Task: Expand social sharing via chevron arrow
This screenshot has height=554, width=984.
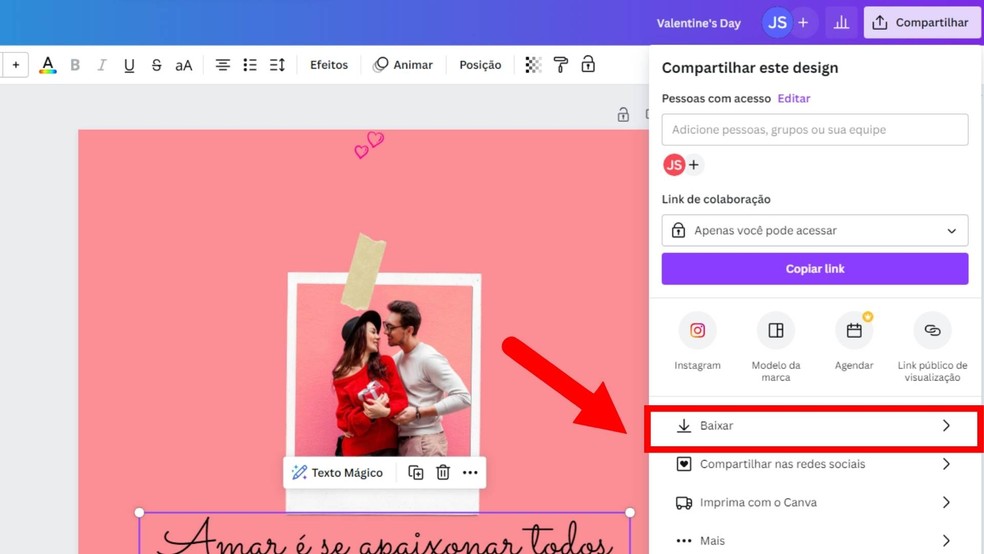Action: point(946,464)
